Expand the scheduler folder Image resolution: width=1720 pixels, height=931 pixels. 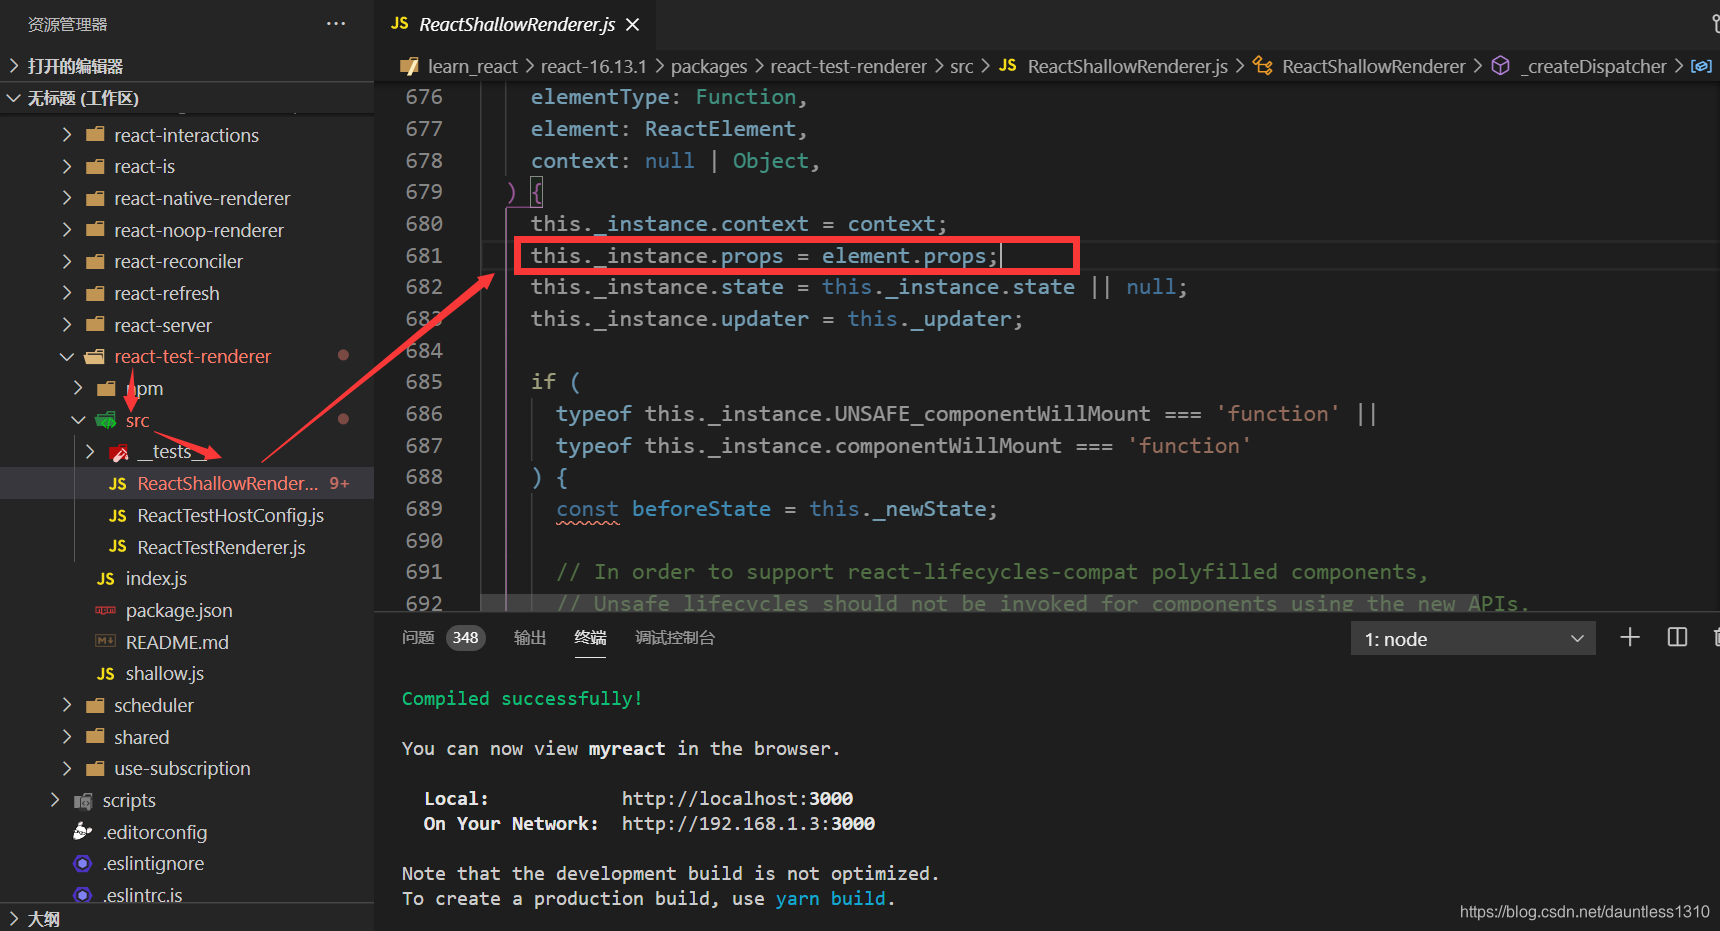pyautogui.click(x=187, y=705)
